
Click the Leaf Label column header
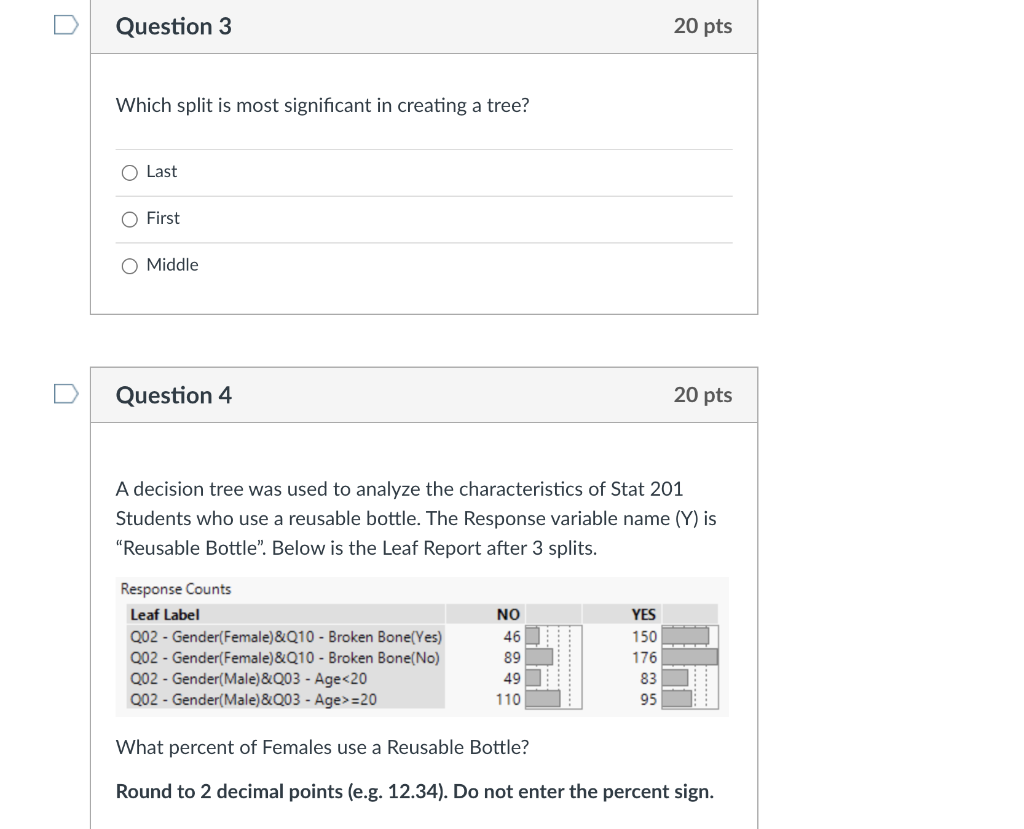click(x=165, y=615)
